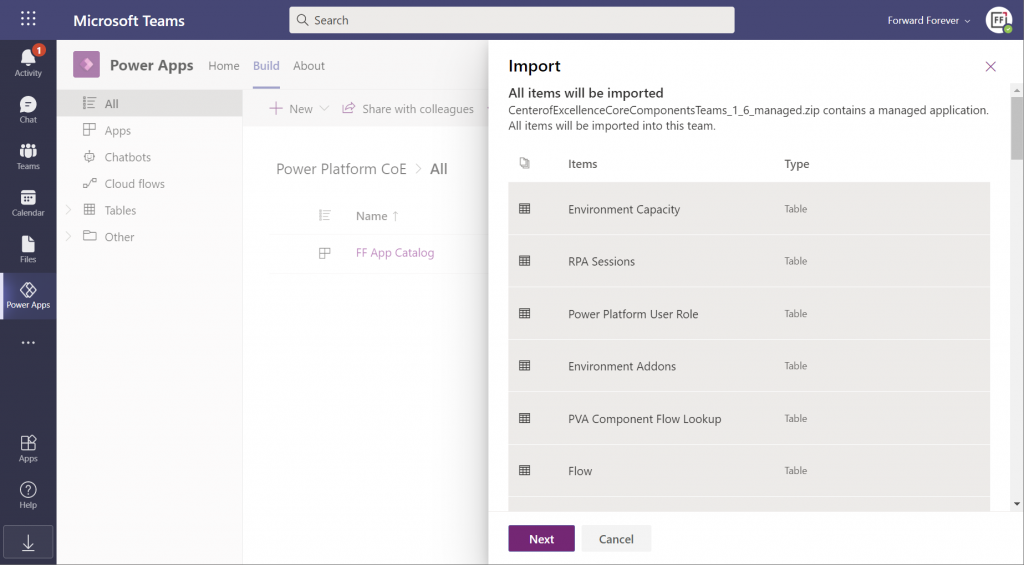The width and height of the screenshot is (1024, 565).
Task: Click Share with colleagues
Action: point(418,108)
